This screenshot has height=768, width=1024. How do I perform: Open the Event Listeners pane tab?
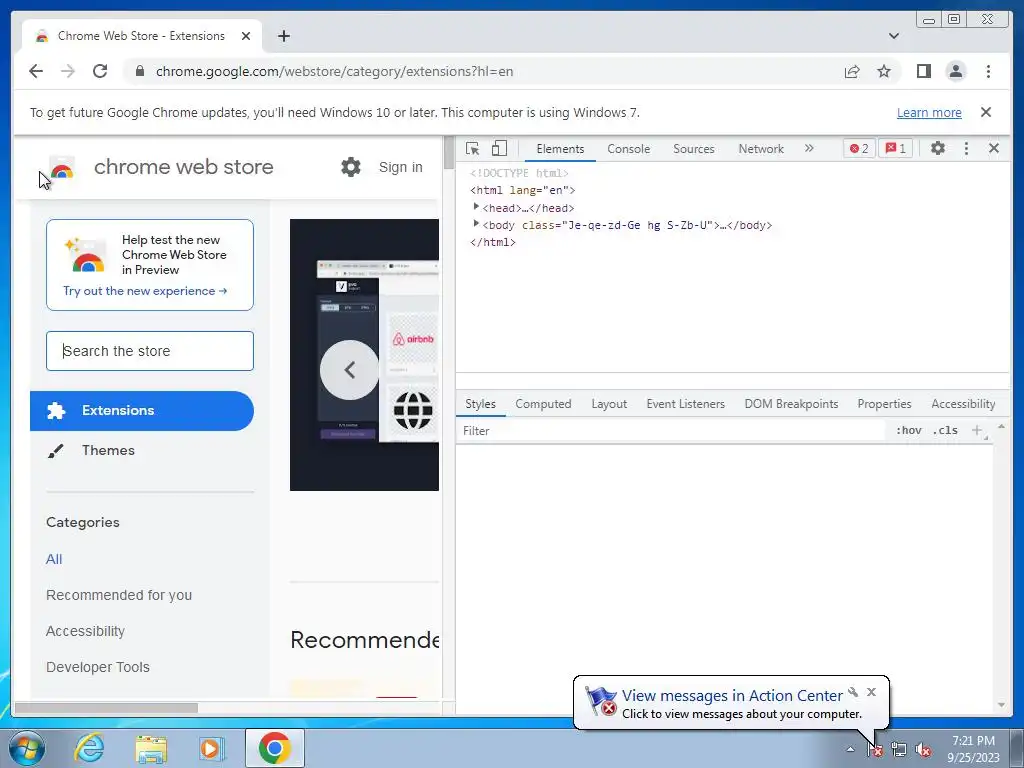coord(685,404)
